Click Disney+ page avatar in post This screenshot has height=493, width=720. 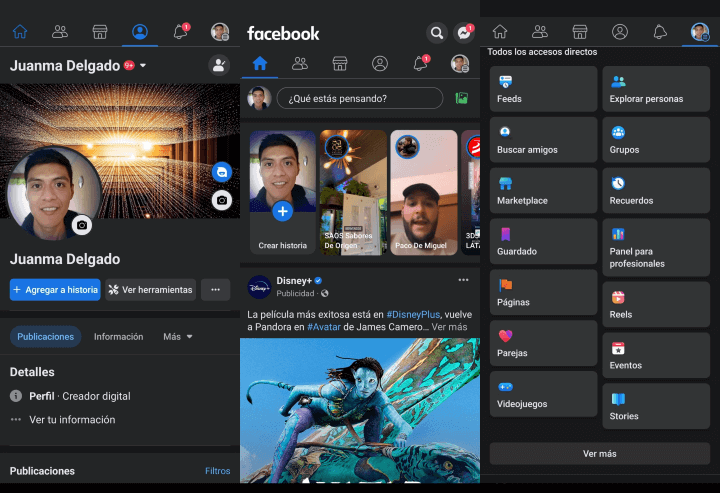coord(259,287)
